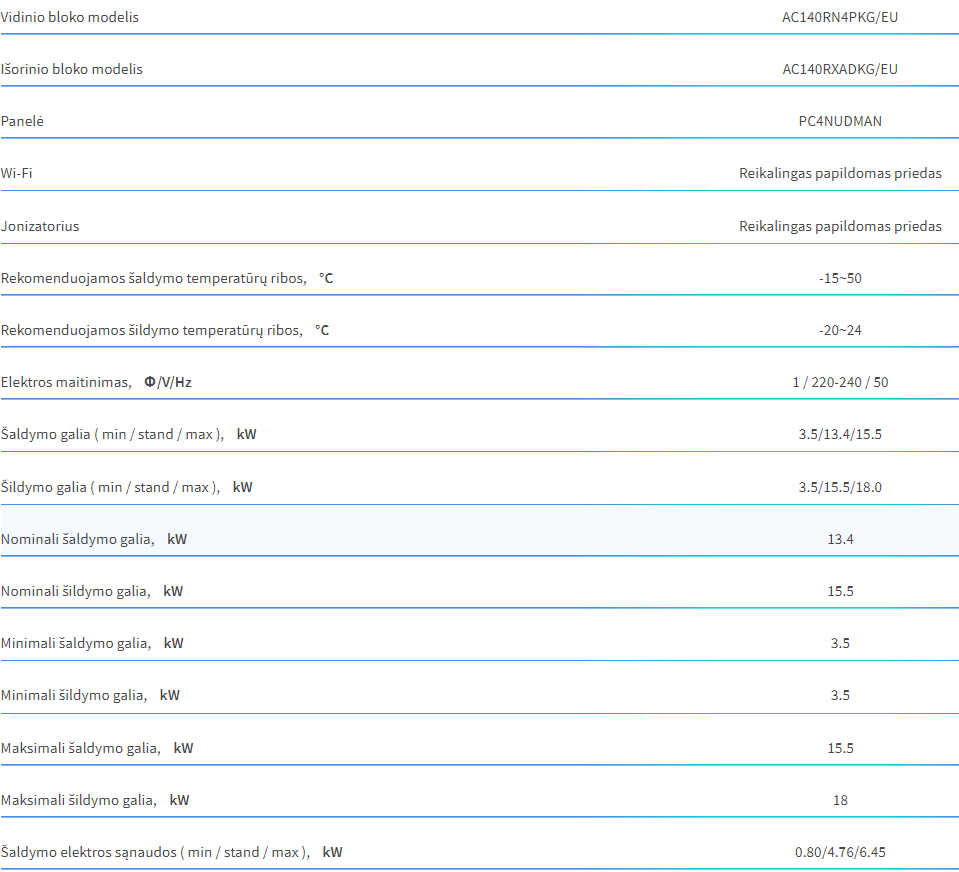959x872 pixels.
Task: Click 'Reikalingas papildomas priedas' in Wi-Fi row
Action: tap(840, 173)
